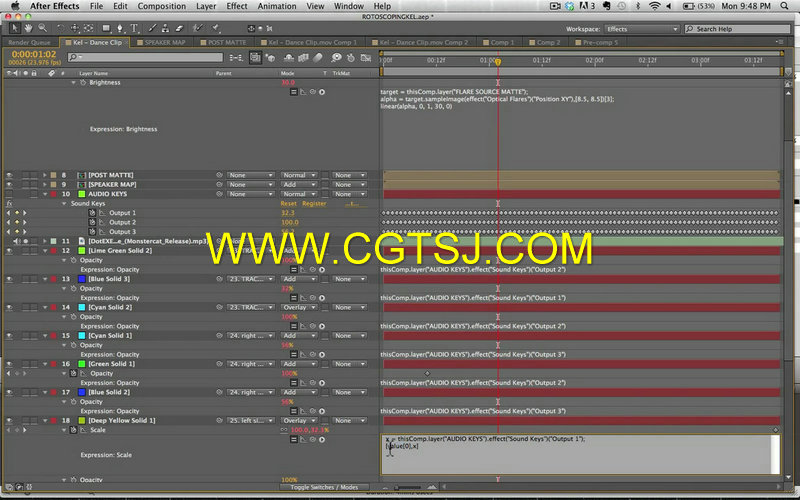Hide the POST MATTE layer
This screenshot has height=500, width=800.
click(9, 175)
